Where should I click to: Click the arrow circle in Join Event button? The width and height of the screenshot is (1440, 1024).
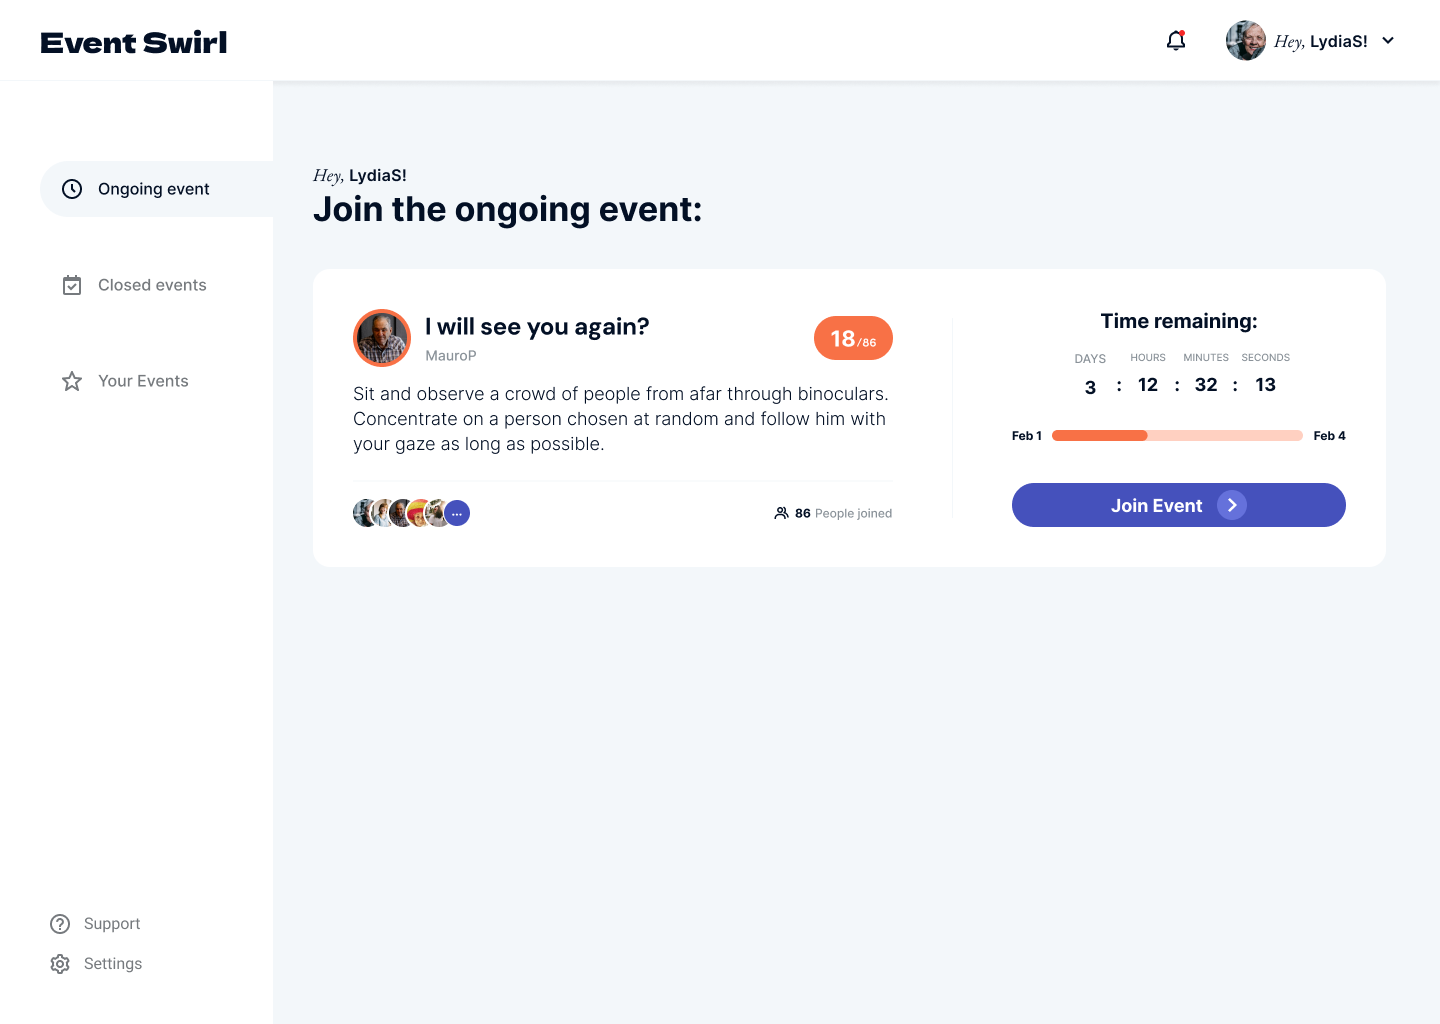(1232, 505)
